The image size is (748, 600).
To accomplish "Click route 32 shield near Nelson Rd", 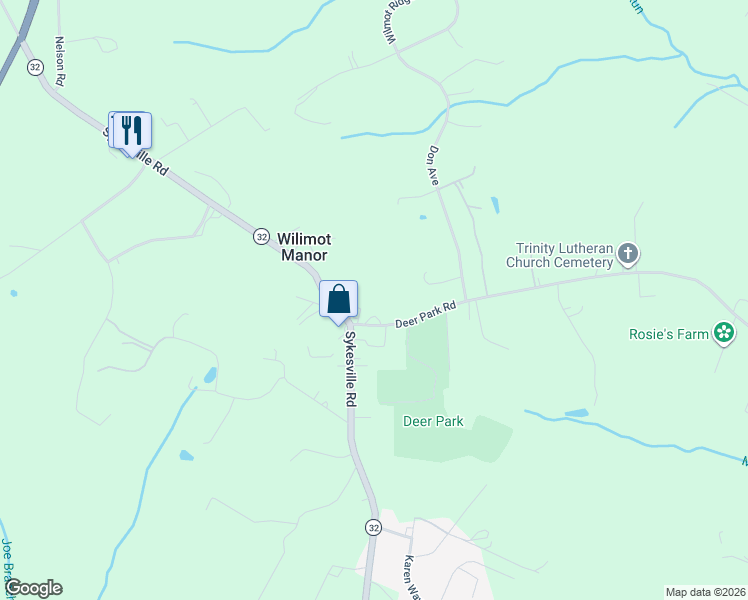I will [x=35, y=67].
